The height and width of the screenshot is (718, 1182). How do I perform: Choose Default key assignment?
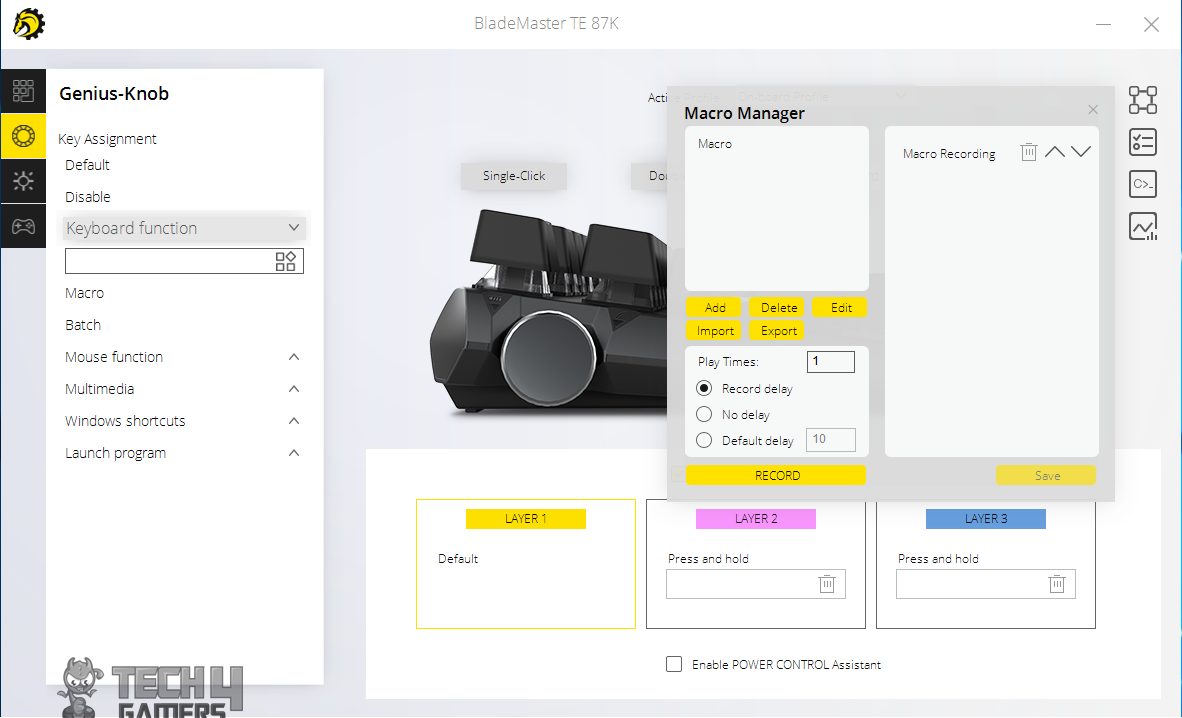tap(87, 165)
